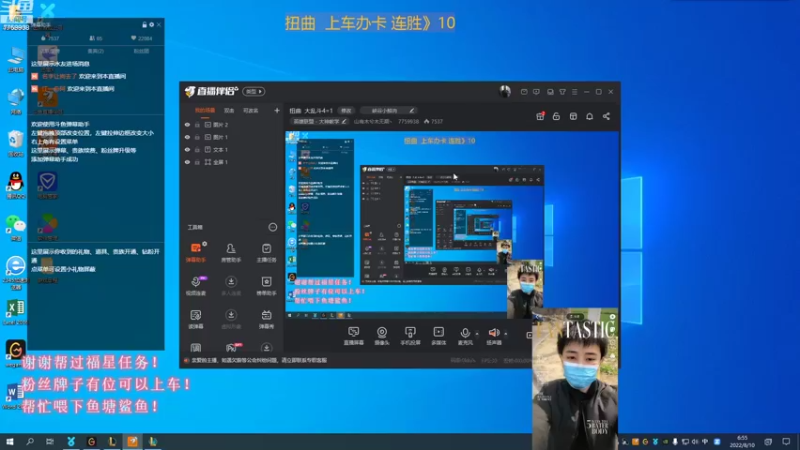Open the QQ desktop shortcut
Viewport: 800px width, 450px height.
click(16, 185)
